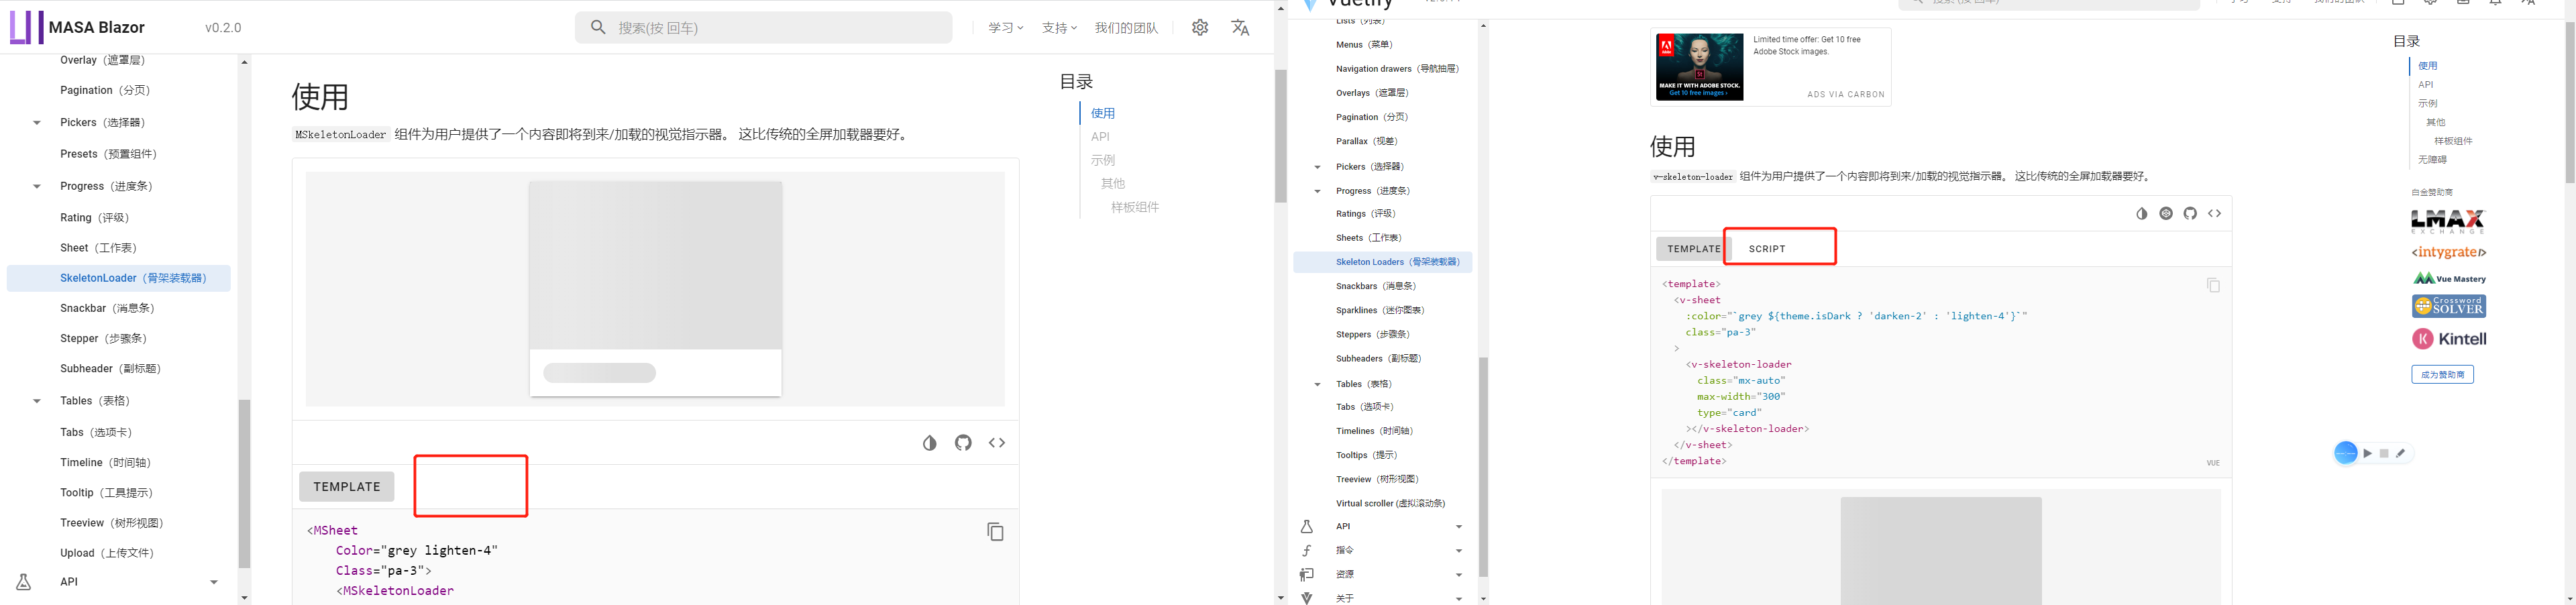Open the 学习 dropdown menu
This screenshot has height=605, width=2576.
pos(1004,28)
